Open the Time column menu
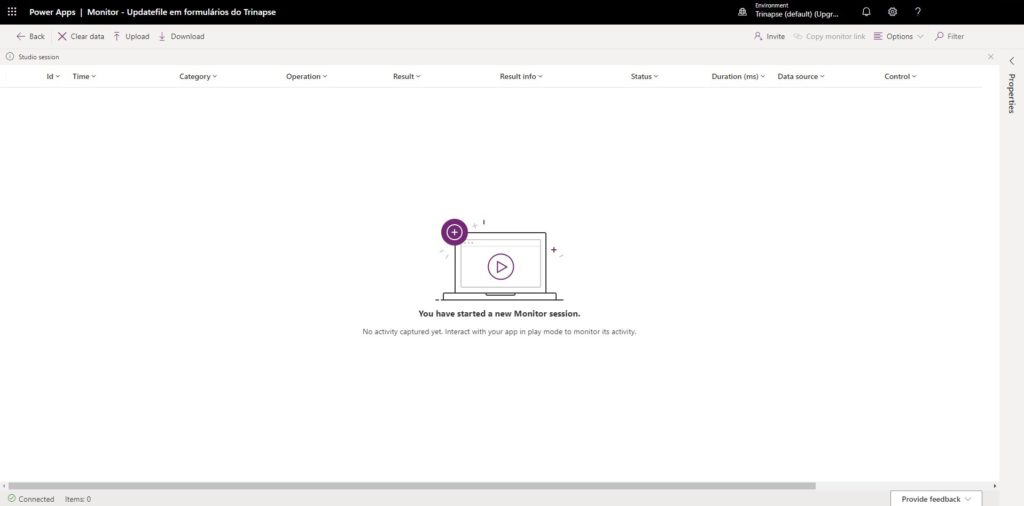This screenshot has height=506, width=1024. (84, 76)
